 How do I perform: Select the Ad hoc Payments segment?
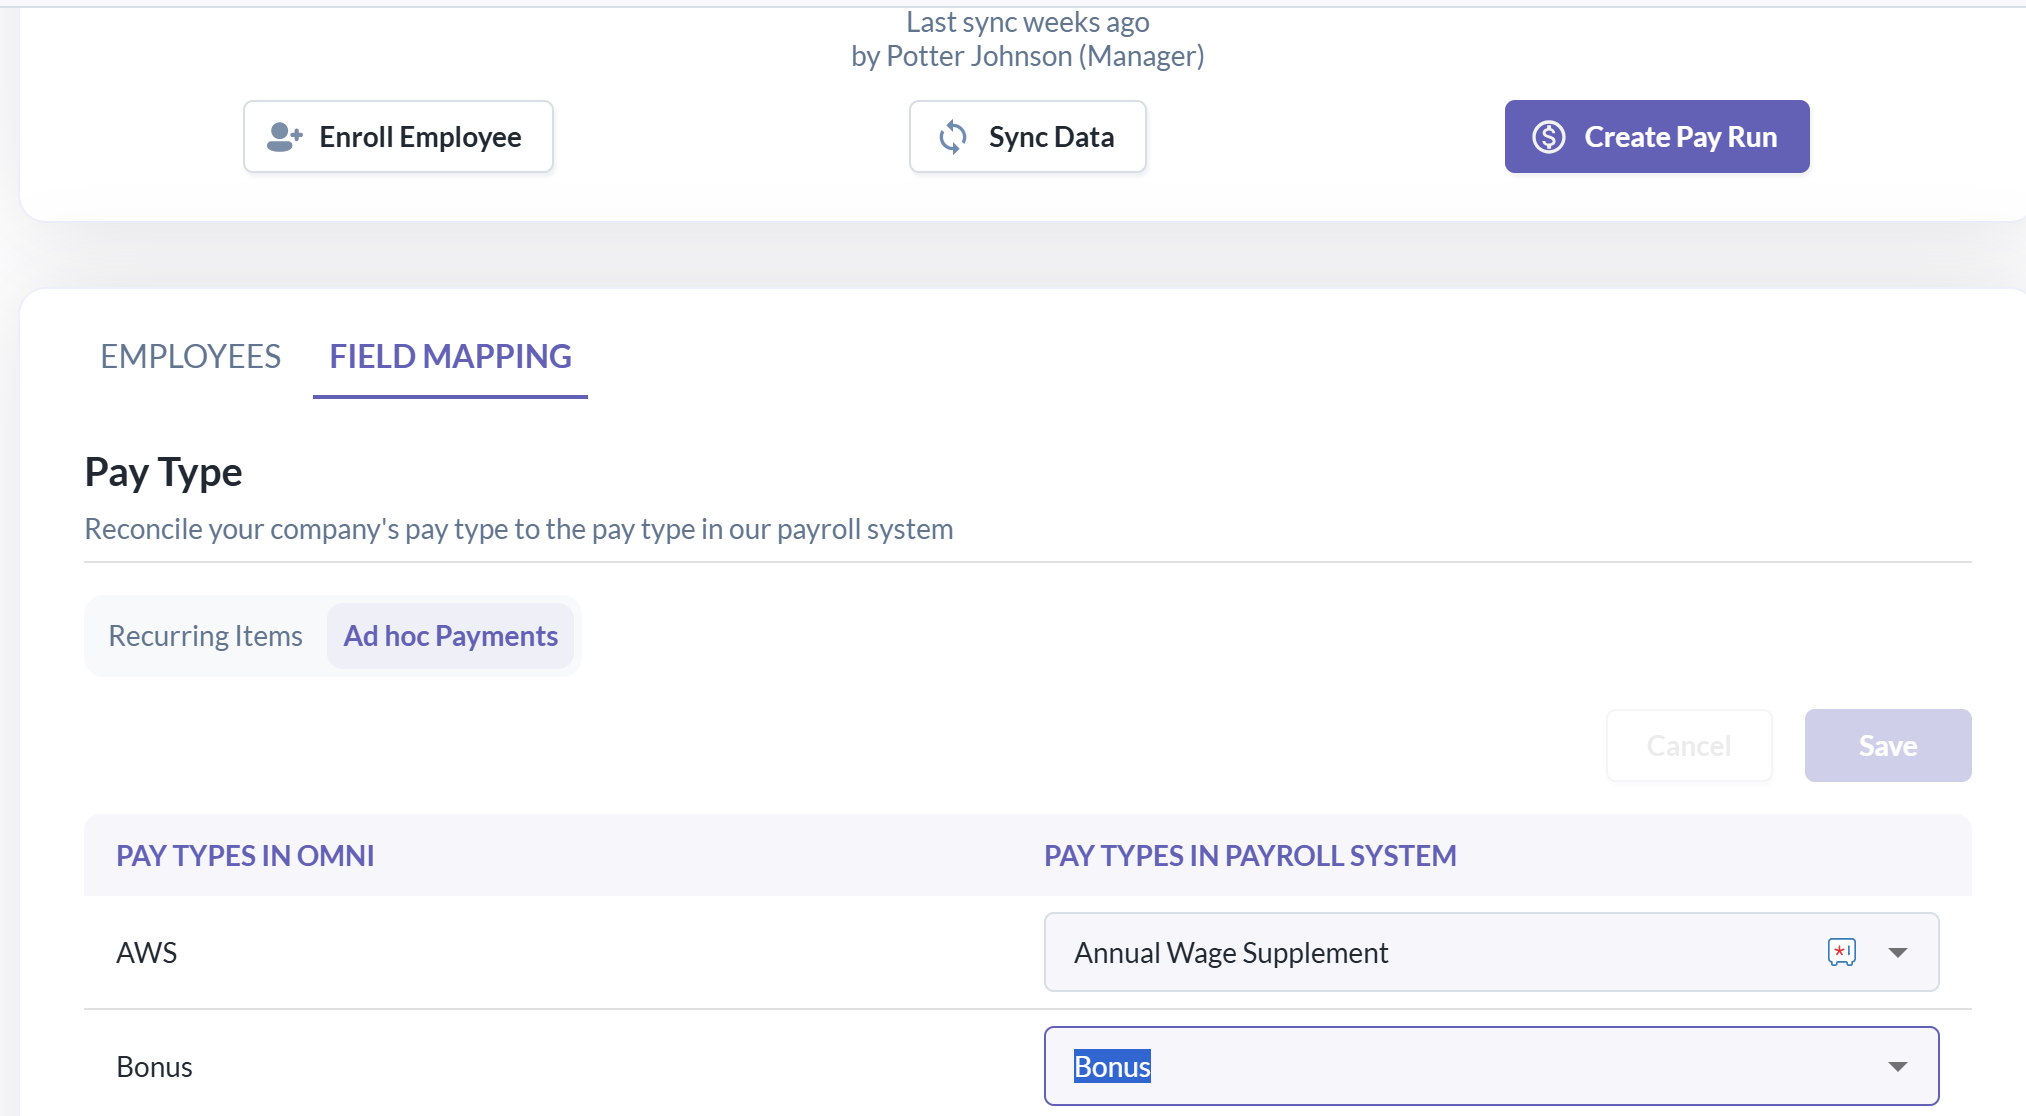(450, 636)
